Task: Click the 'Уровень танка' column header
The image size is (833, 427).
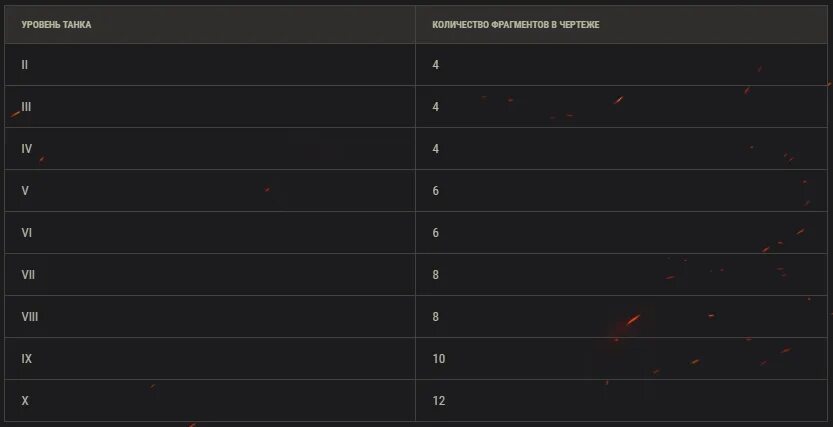Action: tap(56, 24)
